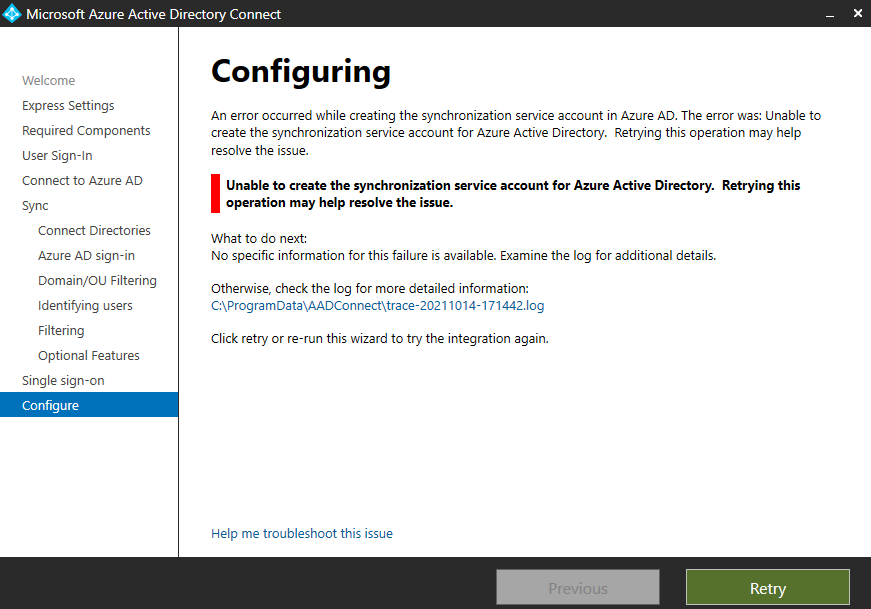Screen dimensions: 871x609
Task: Open the trace-20211014-171442.log file link
Action: pos(378,306)
